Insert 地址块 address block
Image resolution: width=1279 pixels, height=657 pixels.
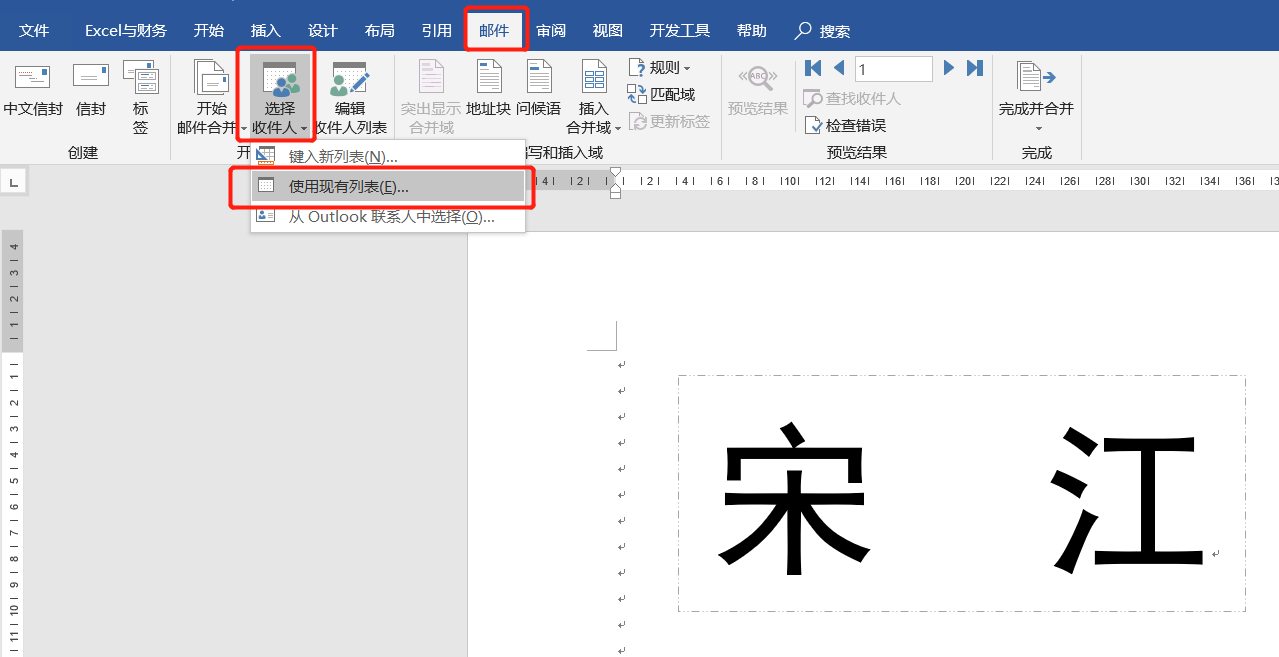[x=488, y=90]
